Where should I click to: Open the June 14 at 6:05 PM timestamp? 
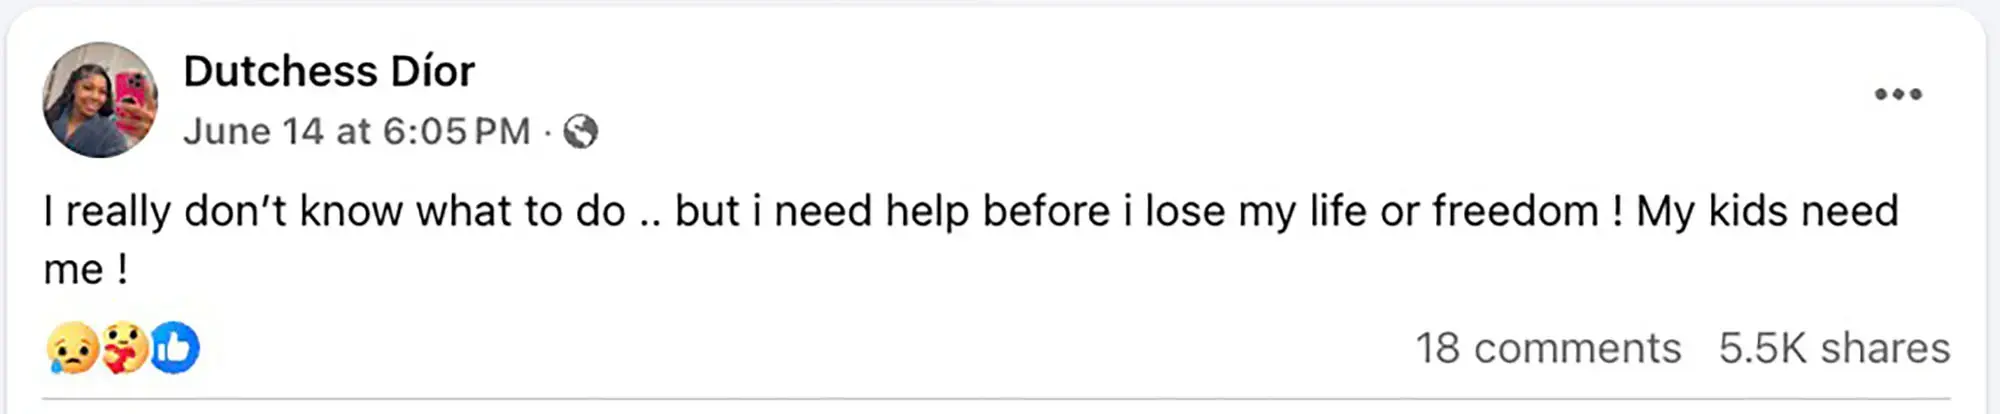pyautogui.click(x=356, y=131)
